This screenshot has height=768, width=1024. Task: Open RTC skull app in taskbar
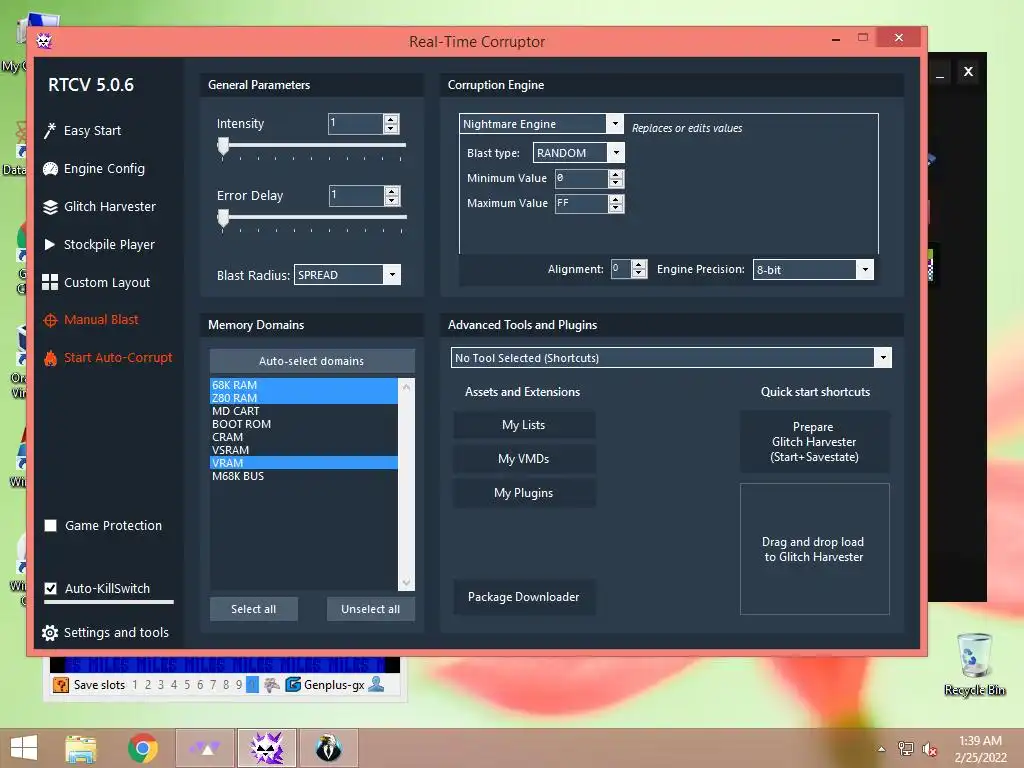(x=267, y=748)
